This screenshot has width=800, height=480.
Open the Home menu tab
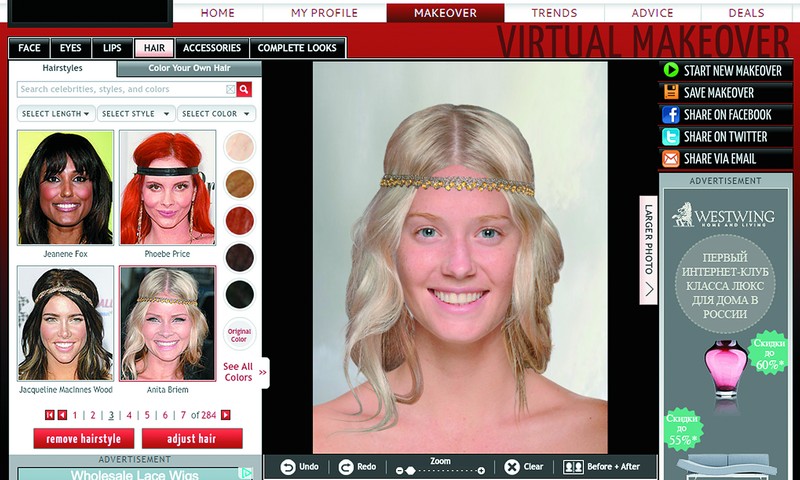(218, 13)
